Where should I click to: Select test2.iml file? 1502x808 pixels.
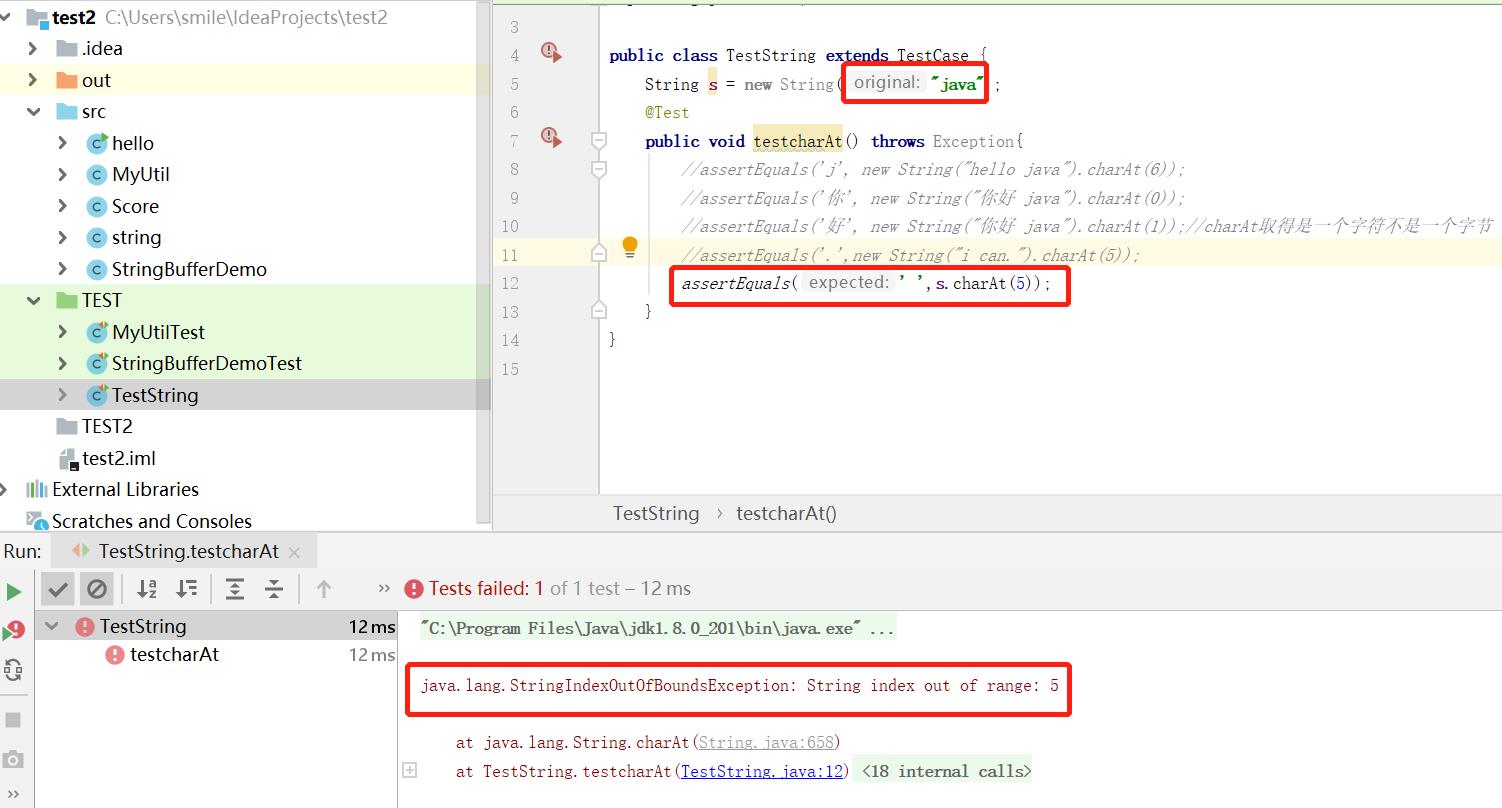tap(118, 458)
